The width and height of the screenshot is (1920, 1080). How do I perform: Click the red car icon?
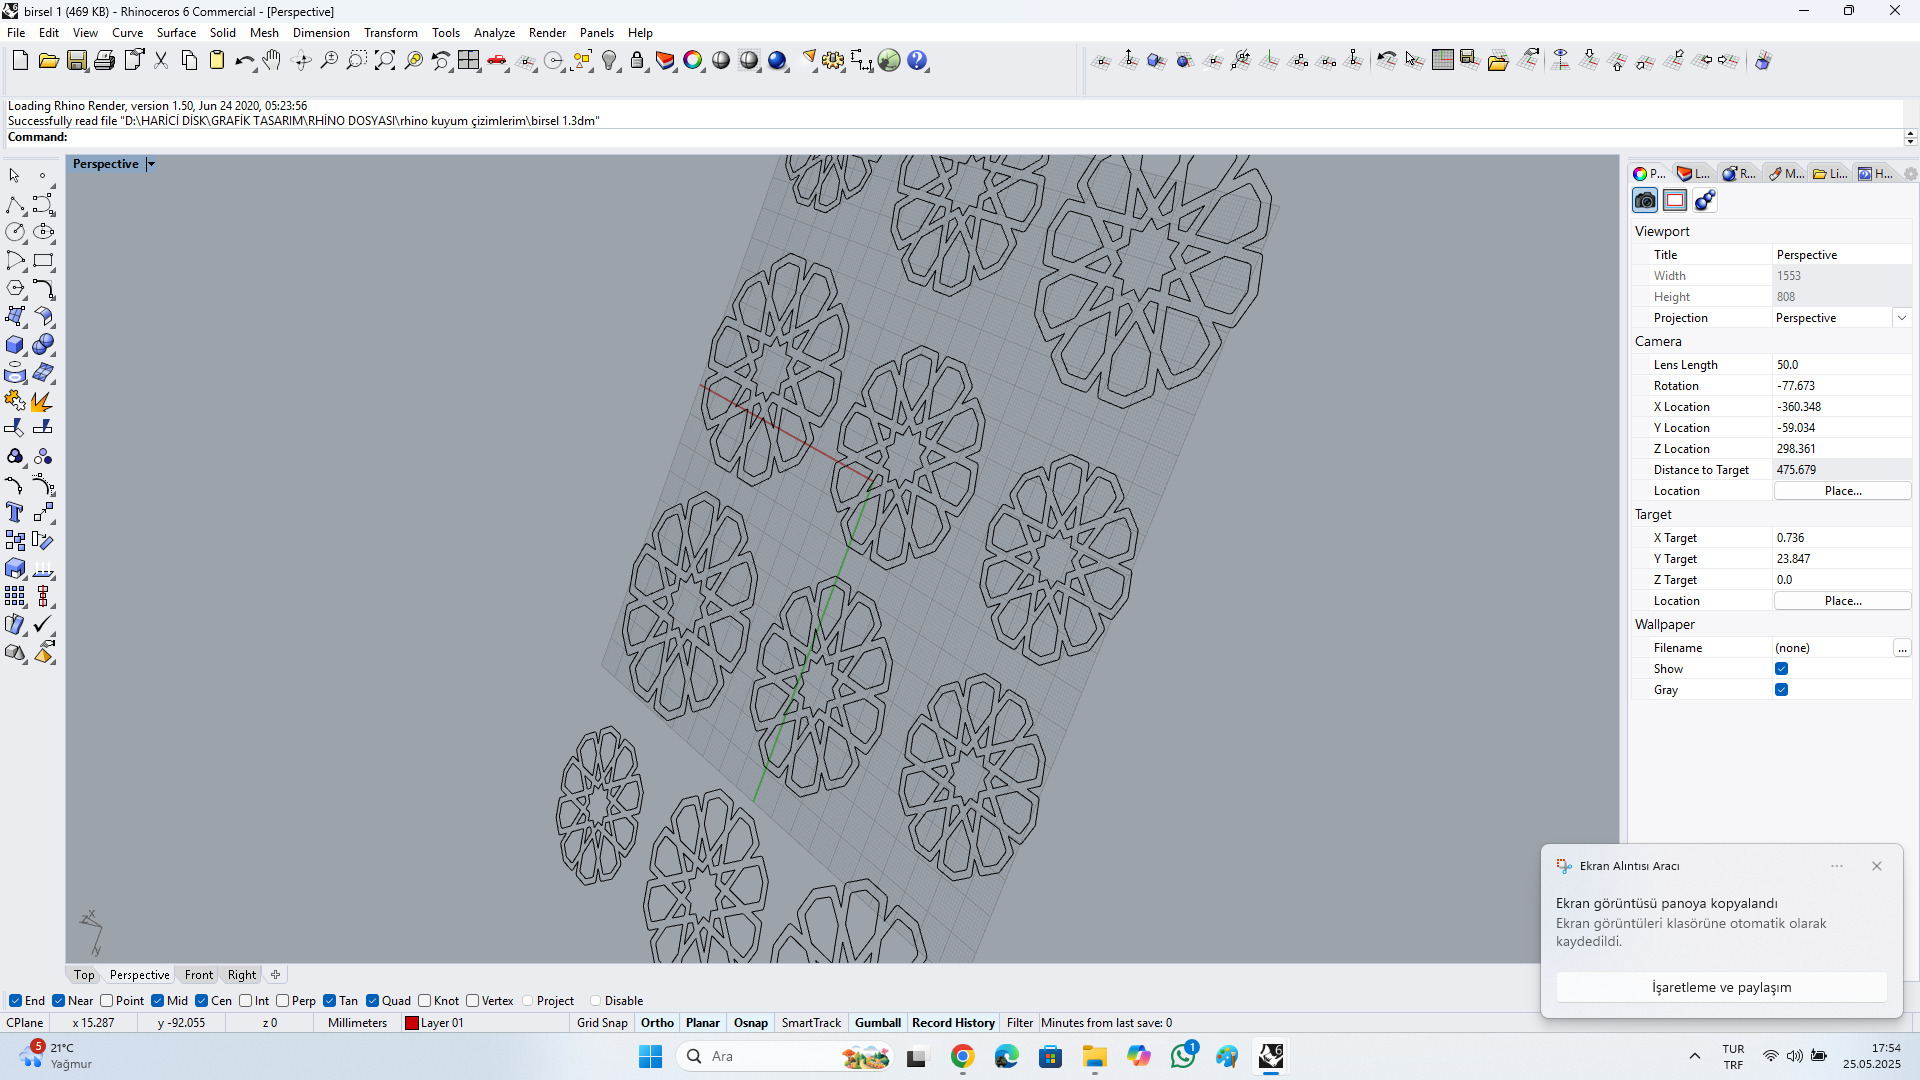click(497, 61)
